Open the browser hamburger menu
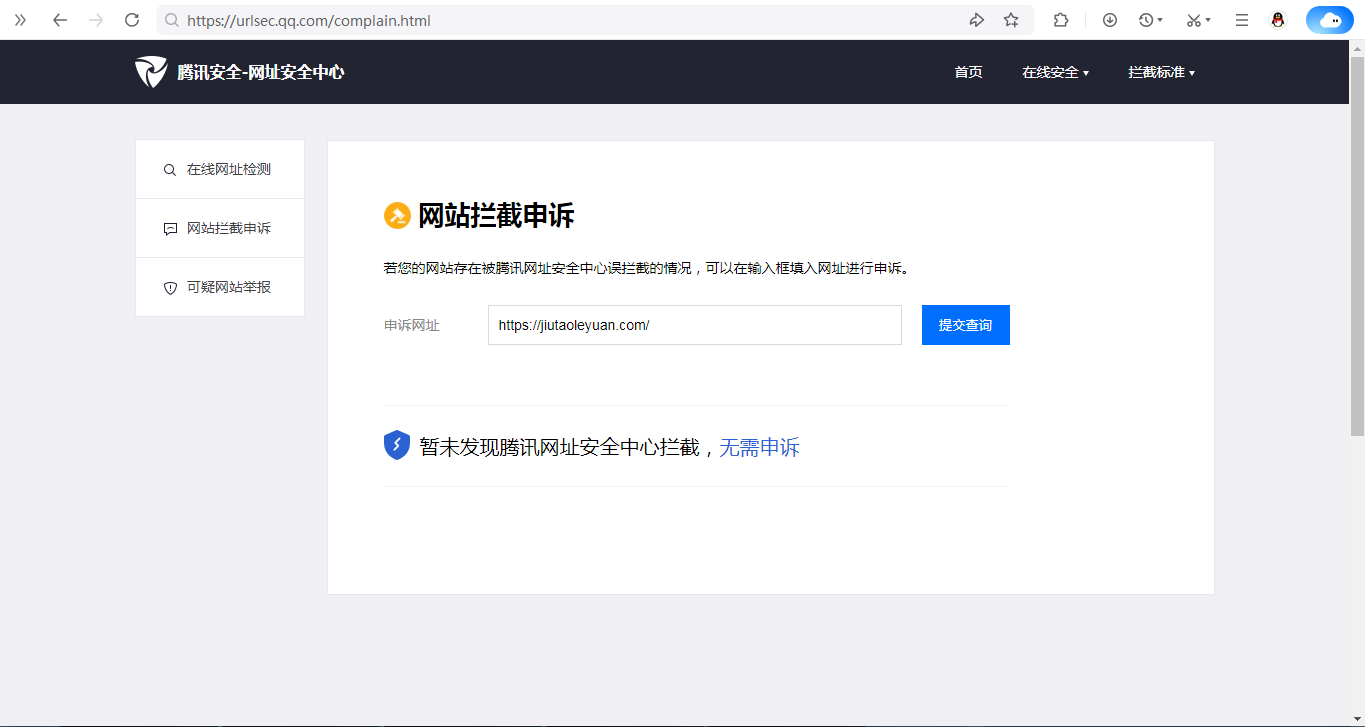This screenshot has height=727, width=1365. (1242, 20)
